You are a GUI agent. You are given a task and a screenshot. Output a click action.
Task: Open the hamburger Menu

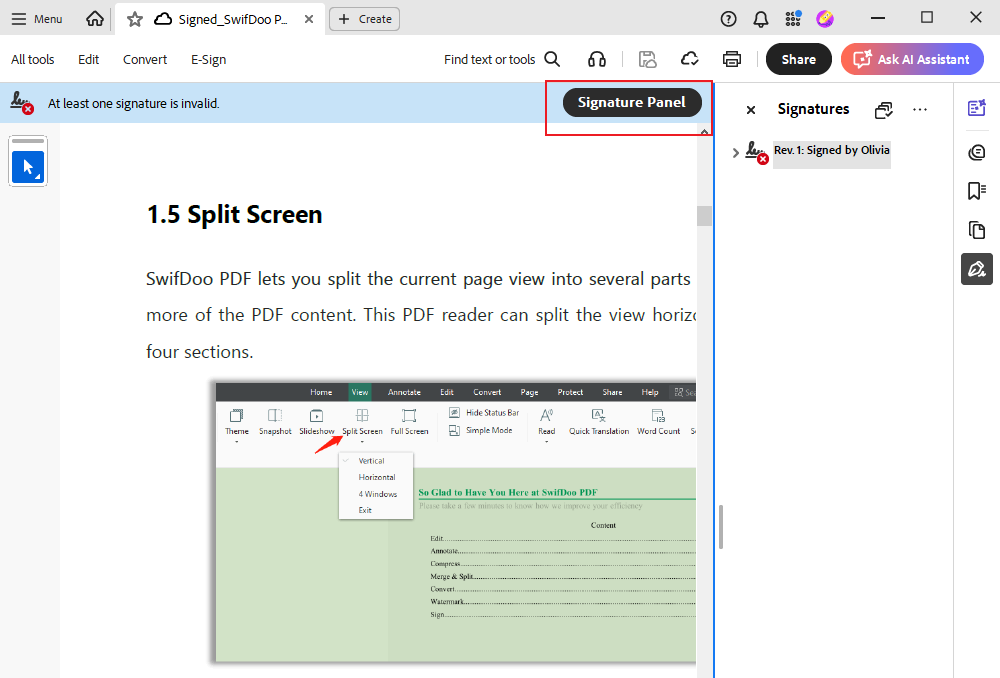[36, 19]
